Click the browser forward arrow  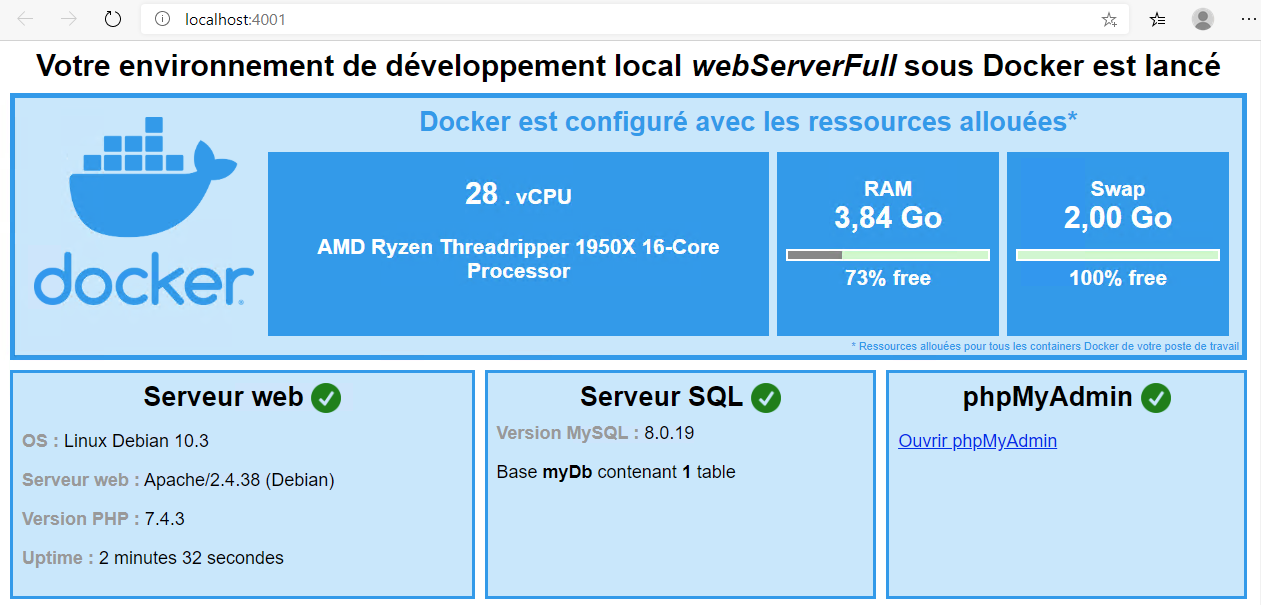tap(69, 19)
